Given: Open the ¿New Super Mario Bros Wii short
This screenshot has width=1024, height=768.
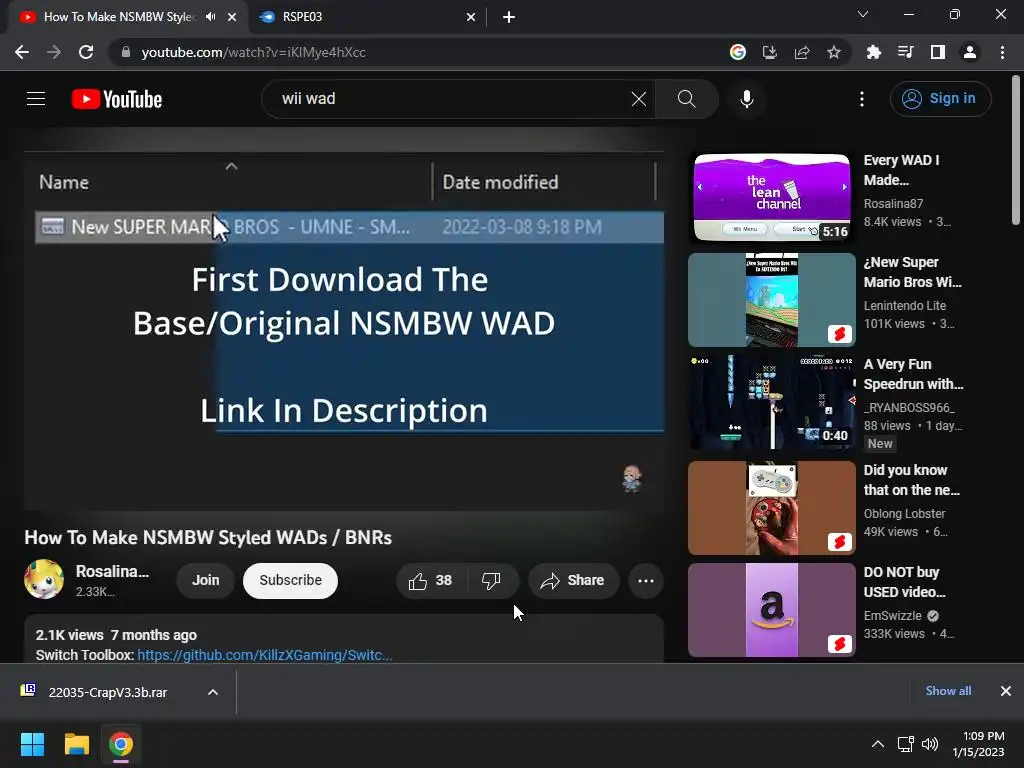Looking at the screenshot, I should tap(772, 300).
